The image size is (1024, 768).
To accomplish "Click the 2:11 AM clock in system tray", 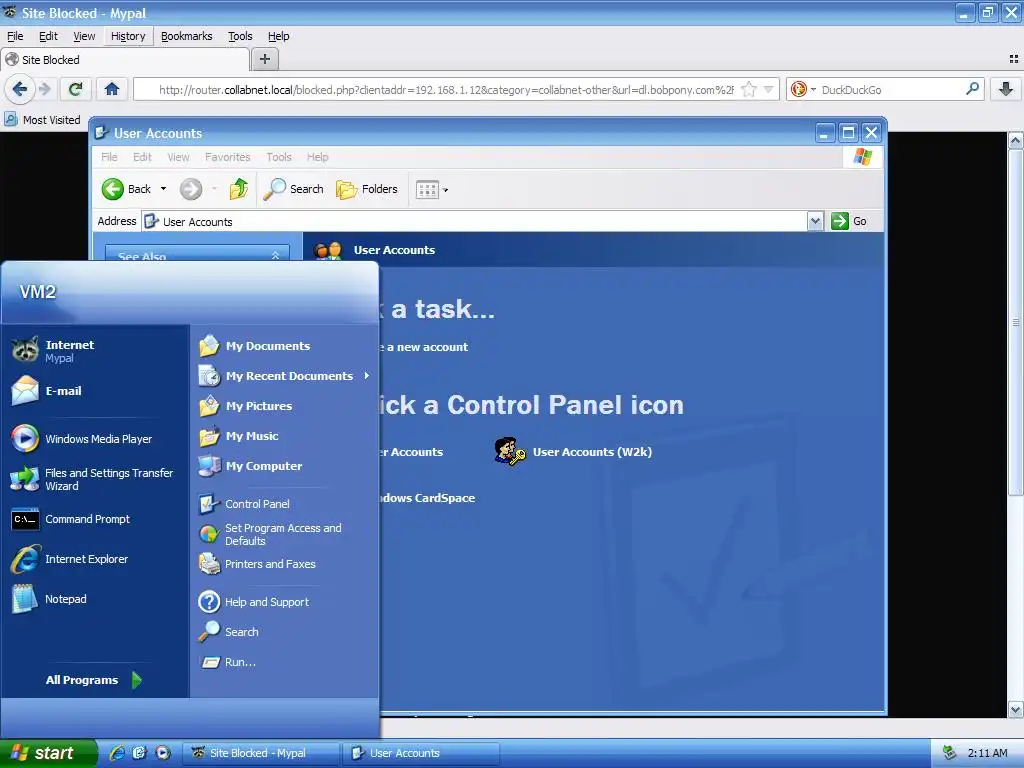I will point(987,753).
